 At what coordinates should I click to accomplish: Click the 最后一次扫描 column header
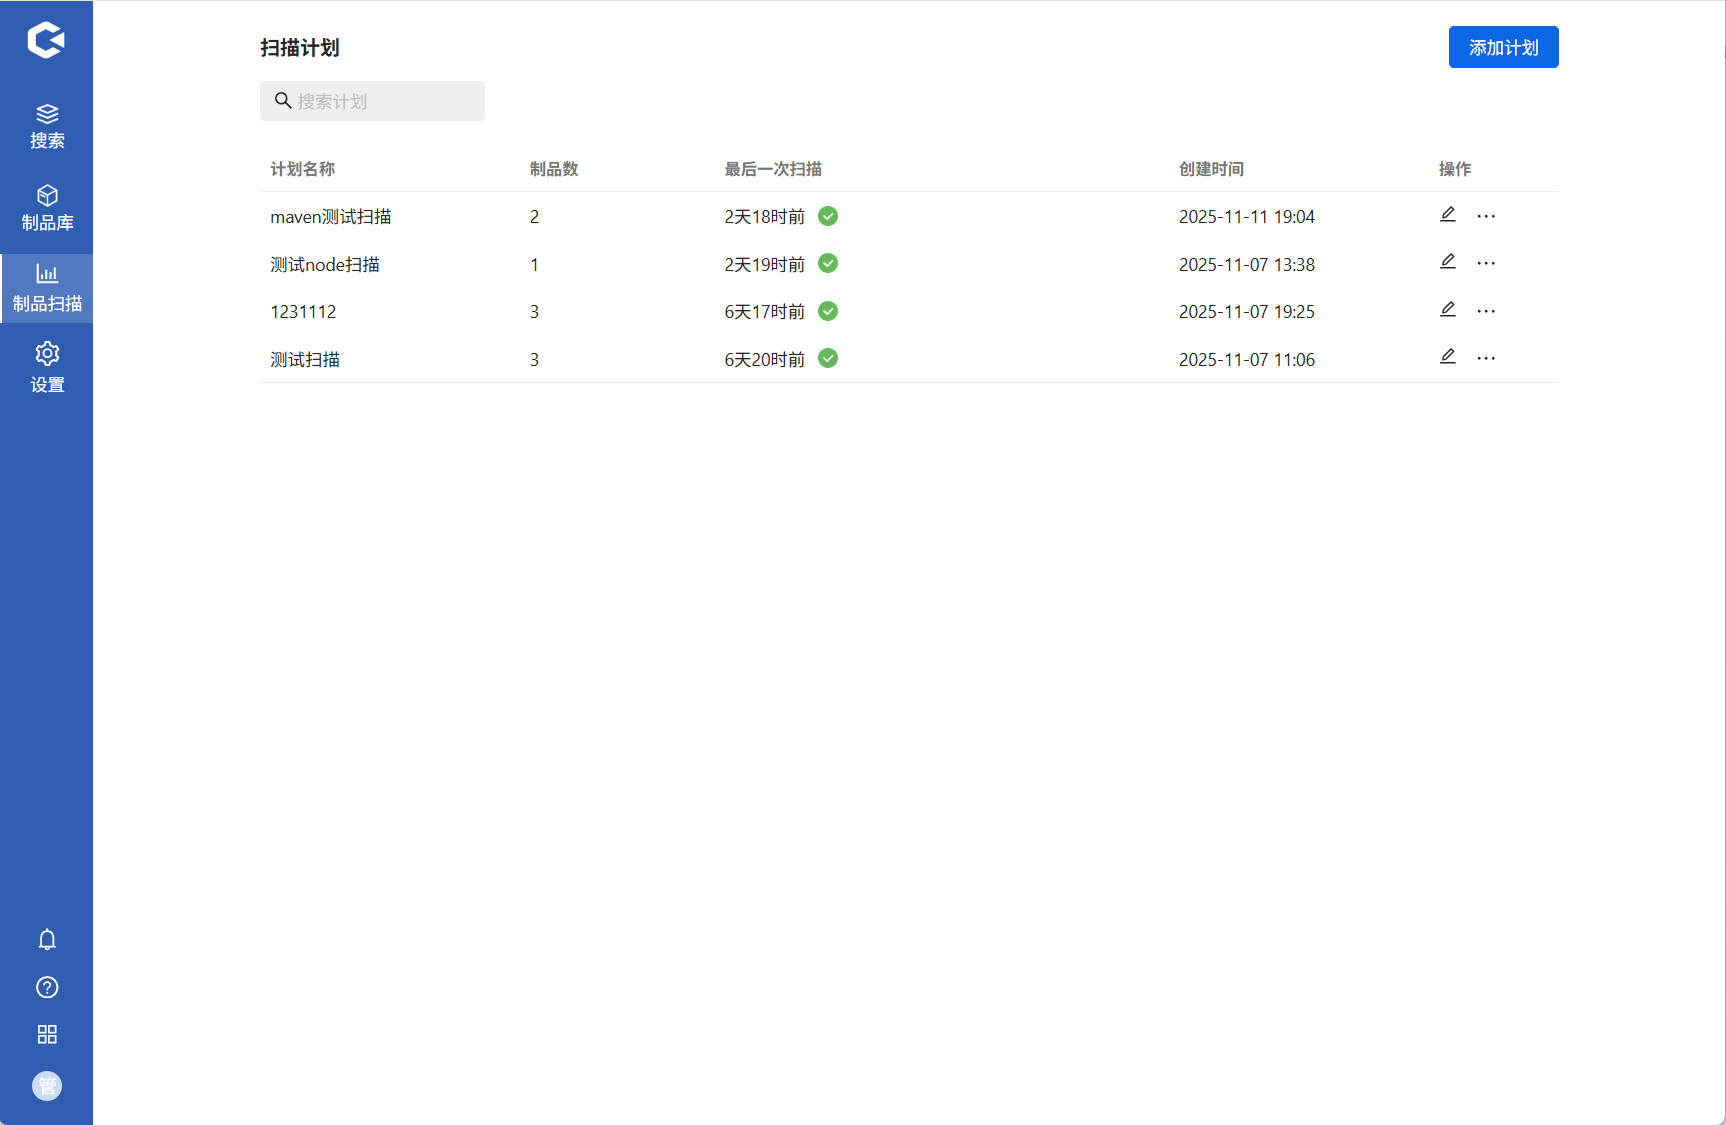coord(773,169)
